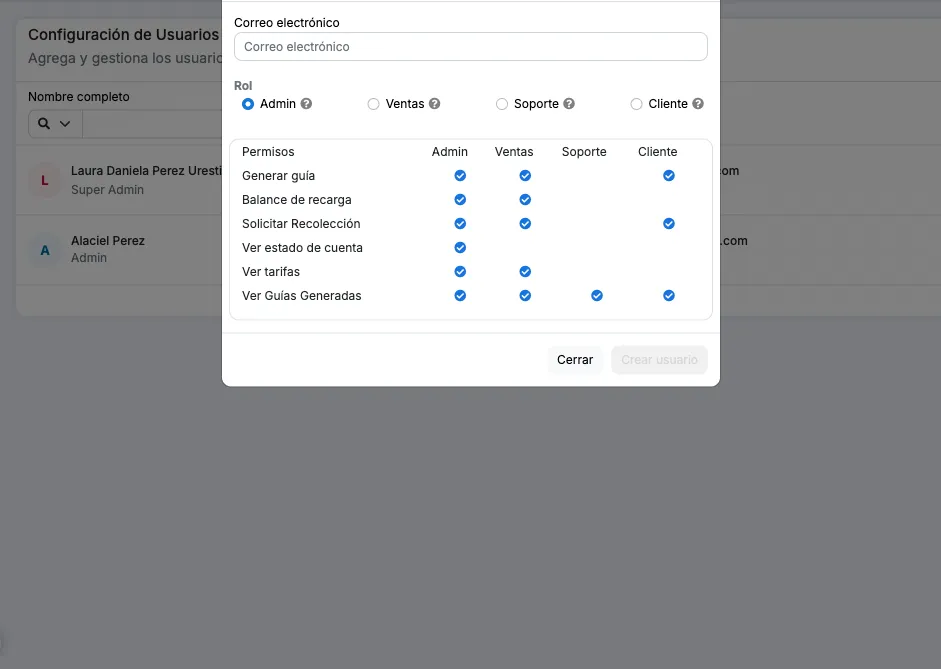Image resolution: width=941 pixels, height=669 pixels.
Task: Choose the Ventas role radio button
Action: pyautogui.click(x=373, y=104)
